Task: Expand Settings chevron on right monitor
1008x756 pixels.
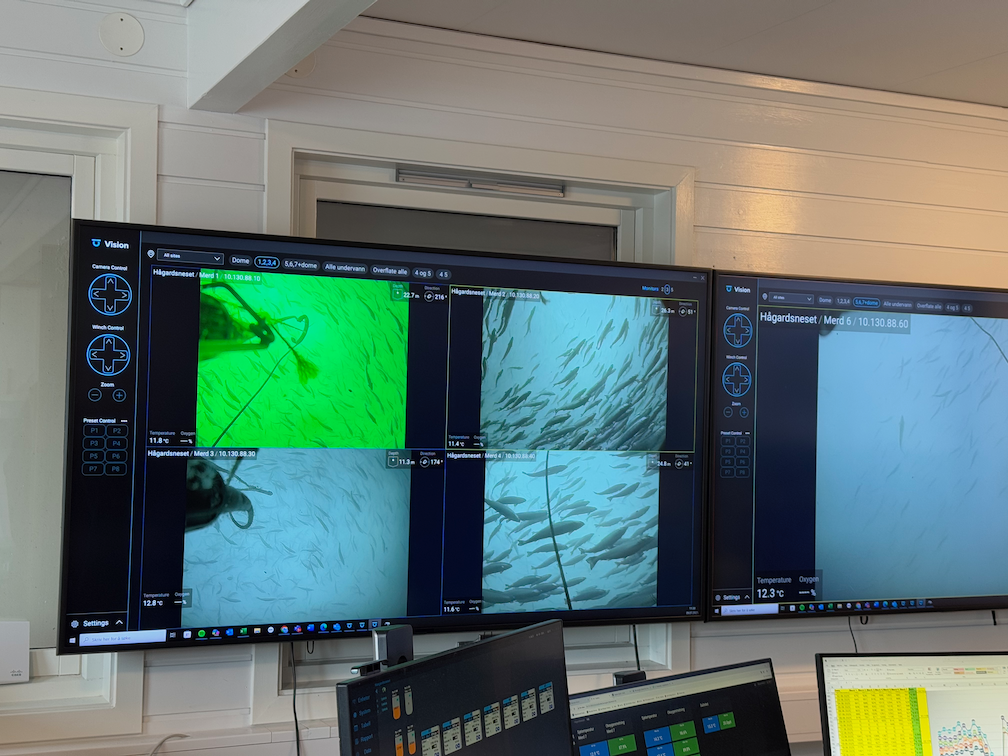Action: pyautogui.click(x=747, y=597)
